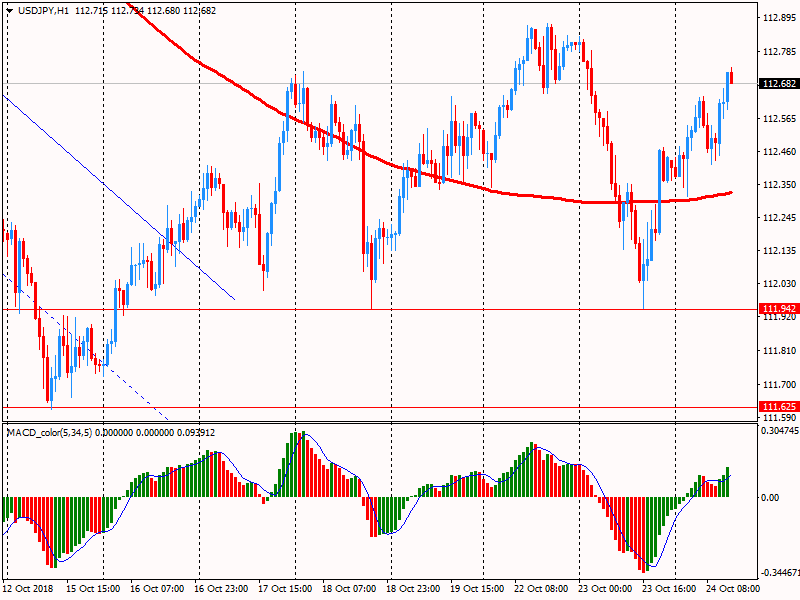Click the latest rightmost blue candlestick
This screenshot has width=800, height=600.
click(x=729, y=85)
